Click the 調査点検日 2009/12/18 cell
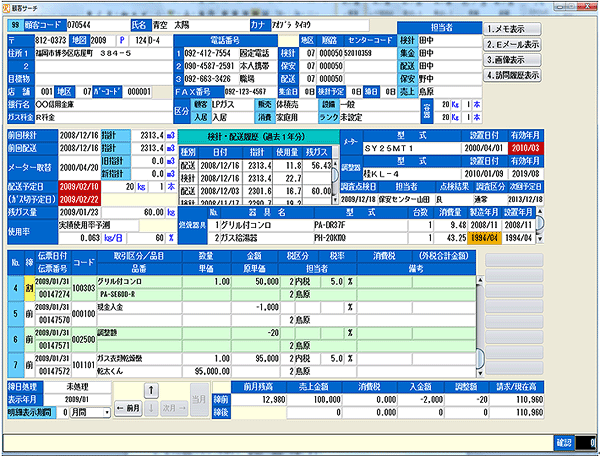600x456 pixels. pyautogui.click(x=358, y=199)
